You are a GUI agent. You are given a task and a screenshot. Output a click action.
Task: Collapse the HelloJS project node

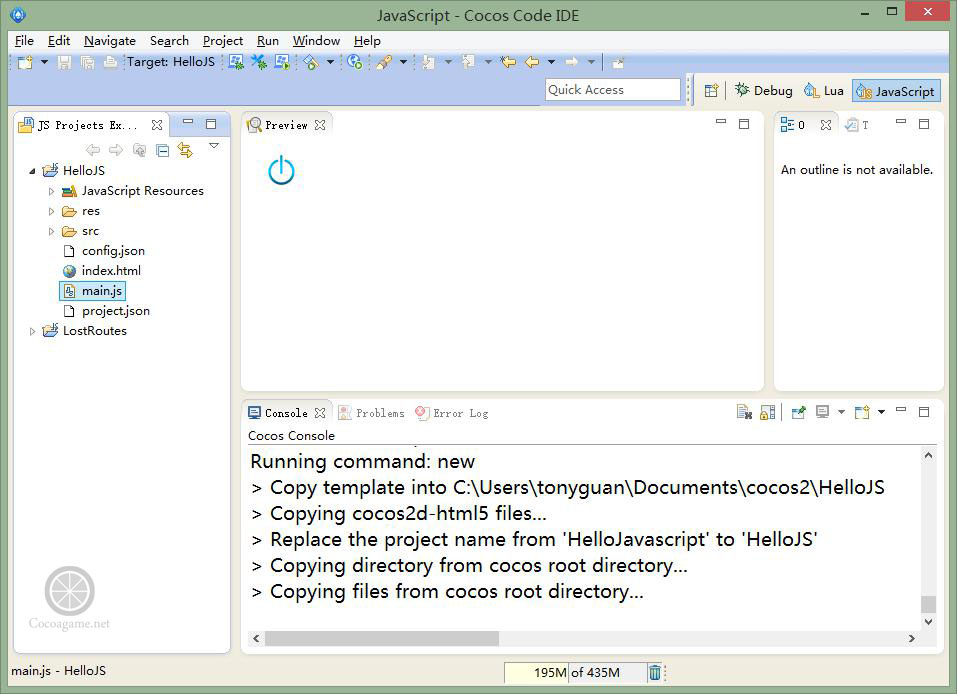32,171
